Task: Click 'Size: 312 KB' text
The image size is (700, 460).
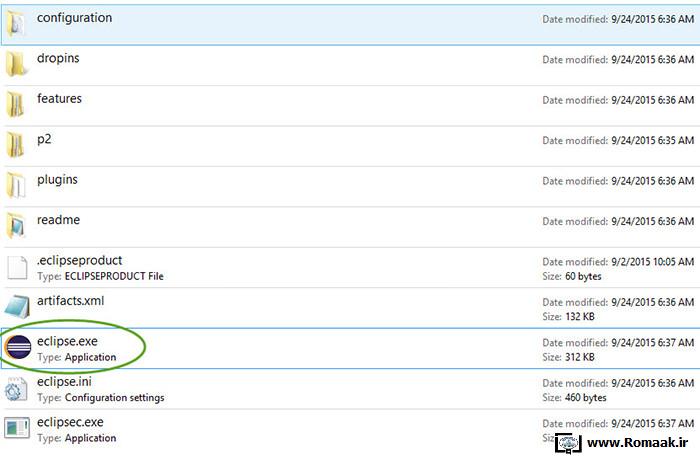Action: click(568, 357)
